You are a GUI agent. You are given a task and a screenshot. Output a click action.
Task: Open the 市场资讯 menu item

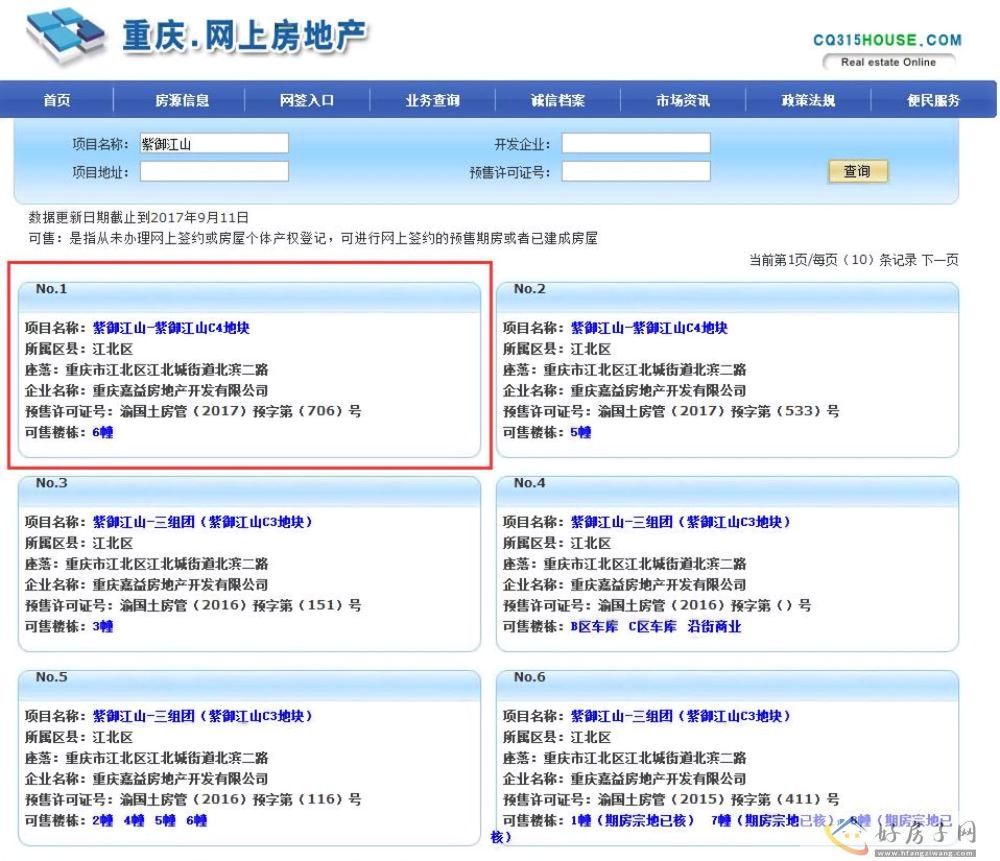pos(683,100)
